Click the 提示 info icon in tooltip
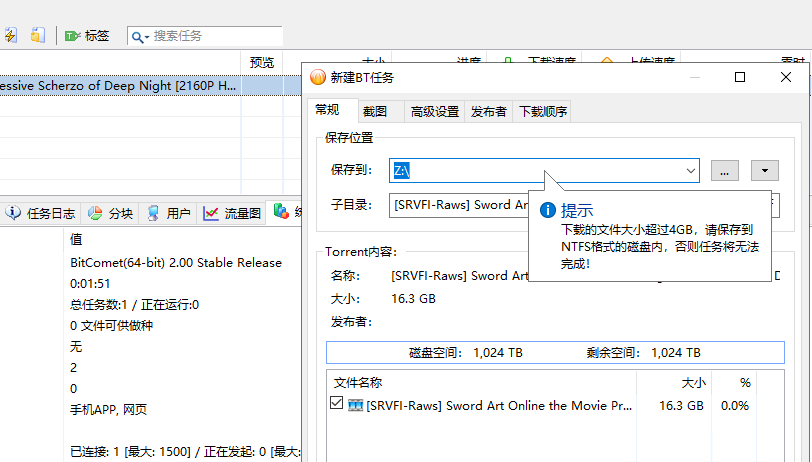This screenshot has height=462, width=812. tap(548, 210)
